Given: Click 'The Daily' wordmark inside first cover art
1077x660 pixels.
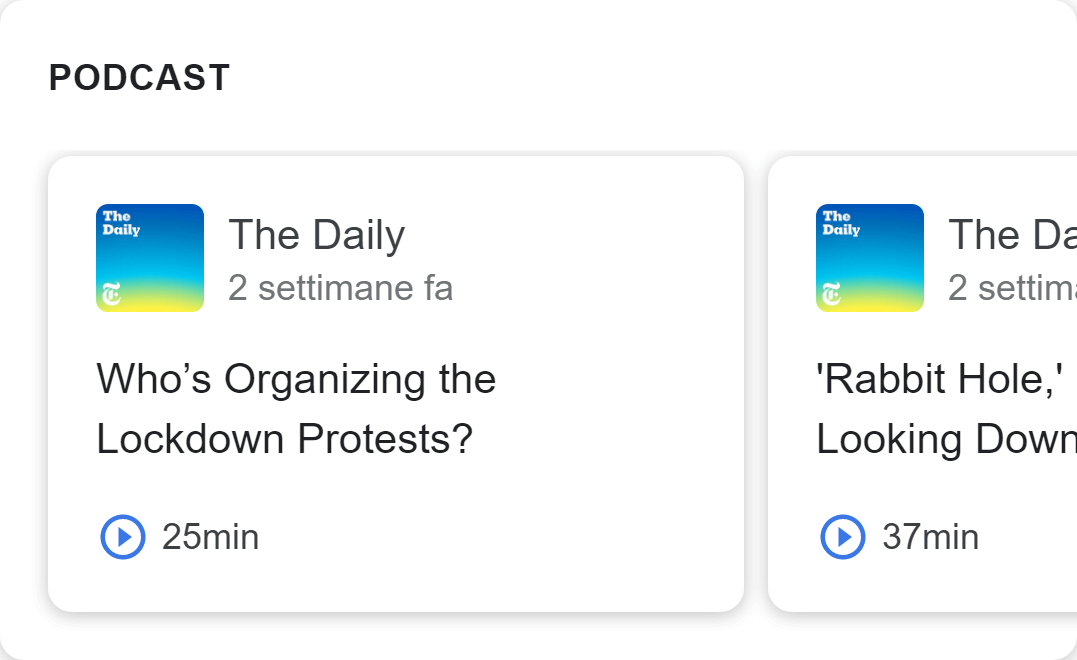Looking at the screenshot, I should (122, 223).
